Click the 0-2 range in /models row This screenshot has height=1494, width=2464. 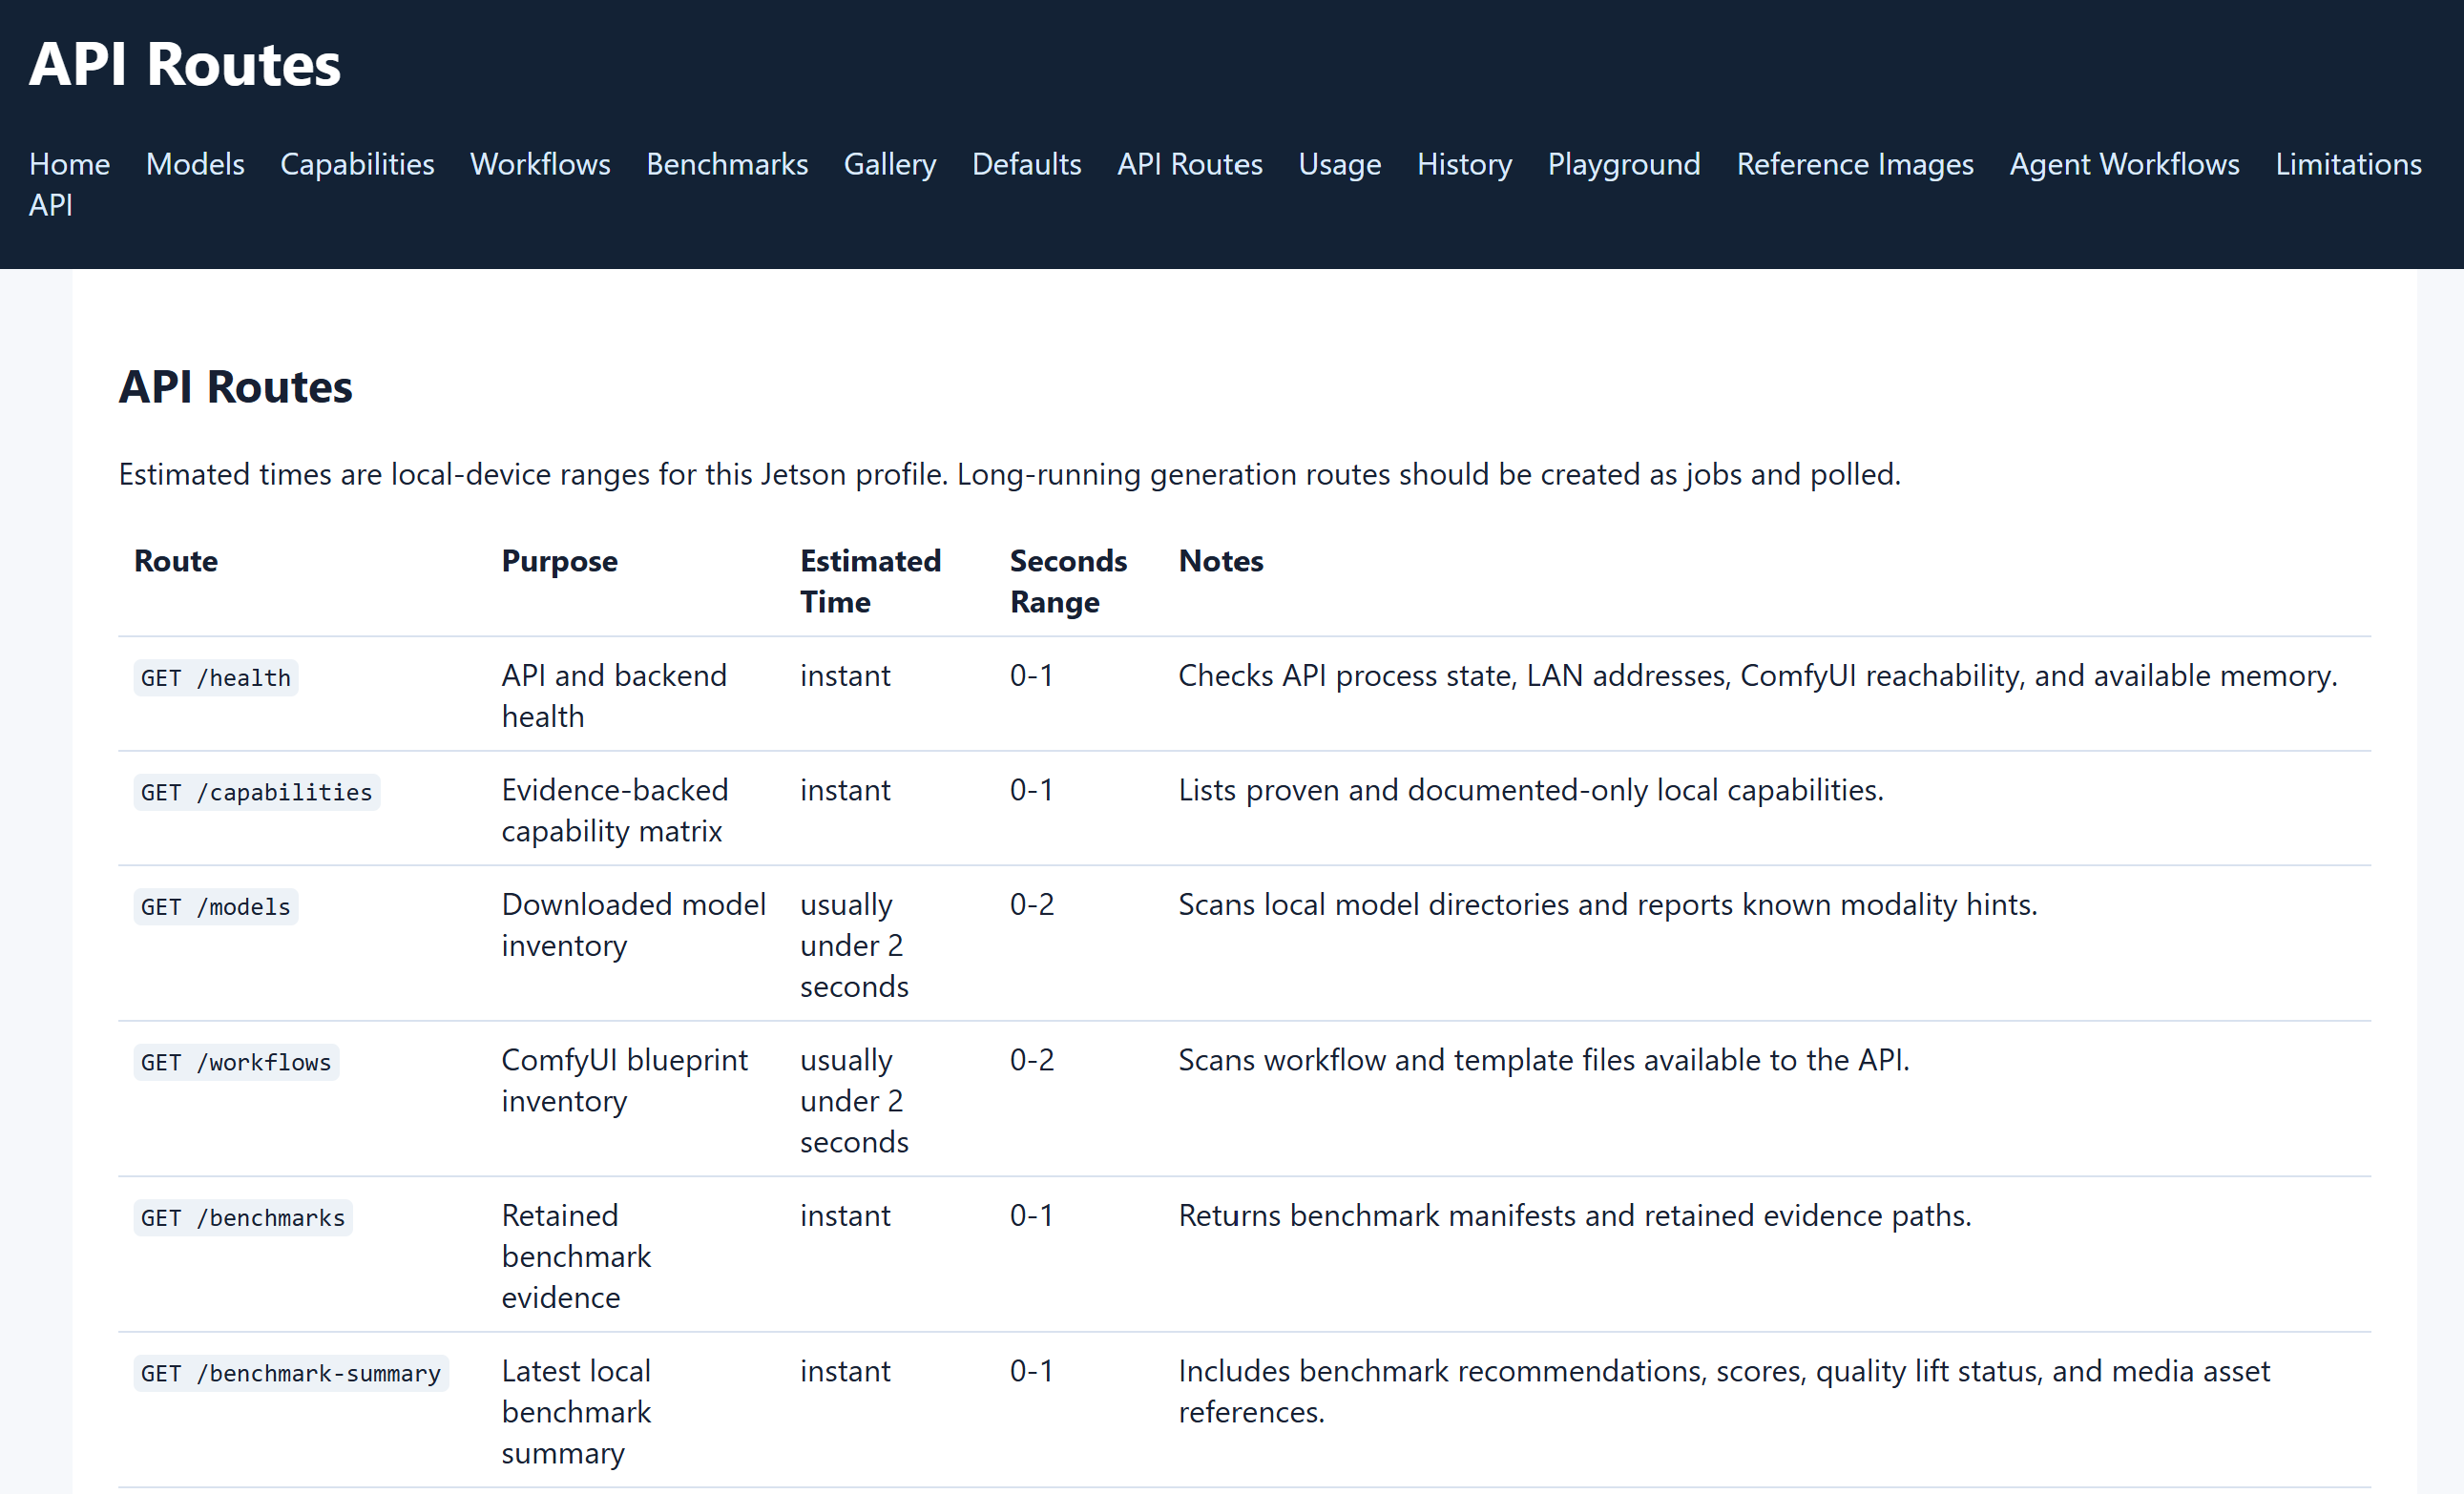pyautogui.click(x=1032, y=905)
